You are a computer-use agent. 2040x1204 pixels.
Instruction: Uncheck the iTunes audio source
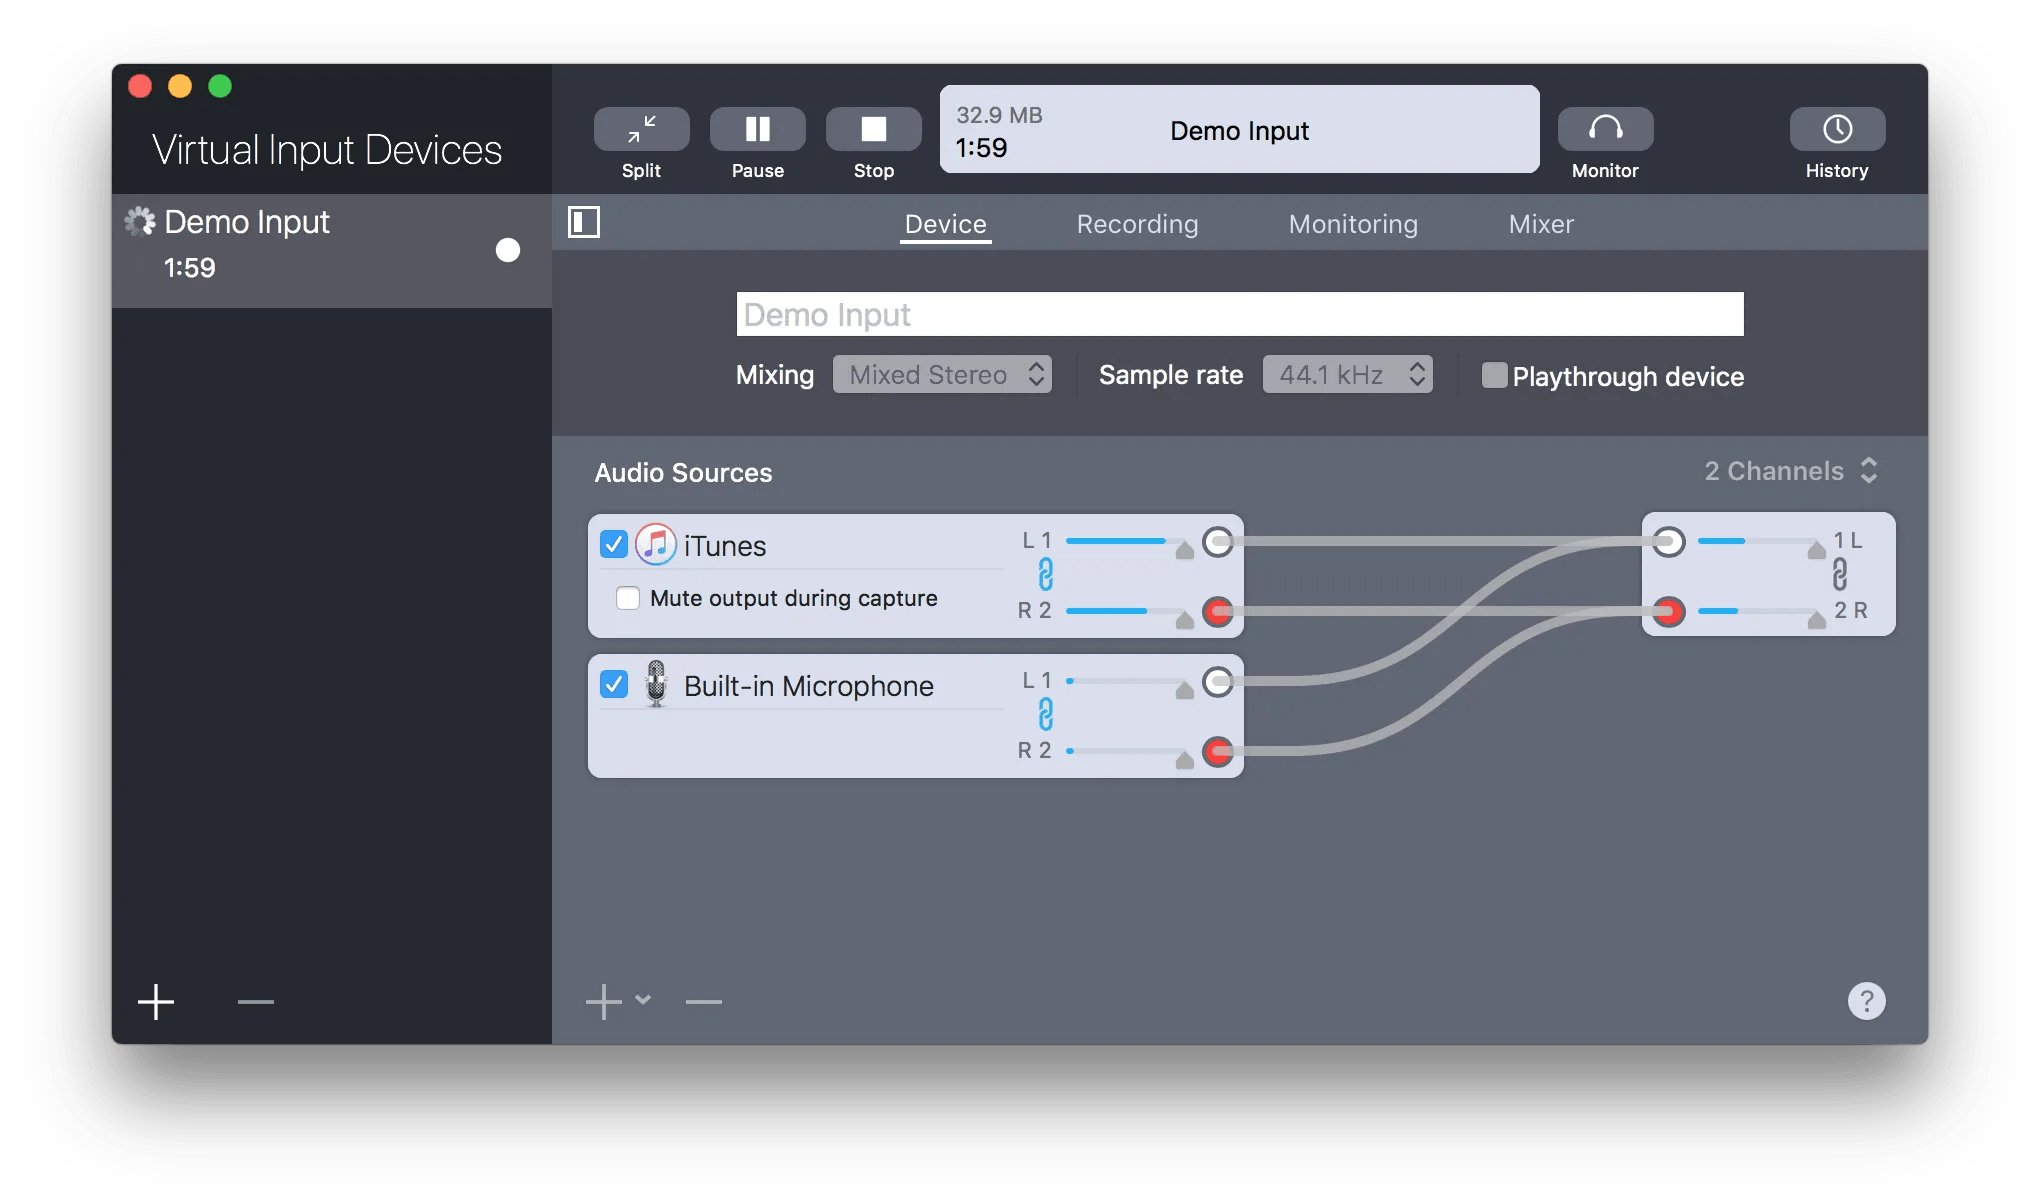click(x=614, y=545)
